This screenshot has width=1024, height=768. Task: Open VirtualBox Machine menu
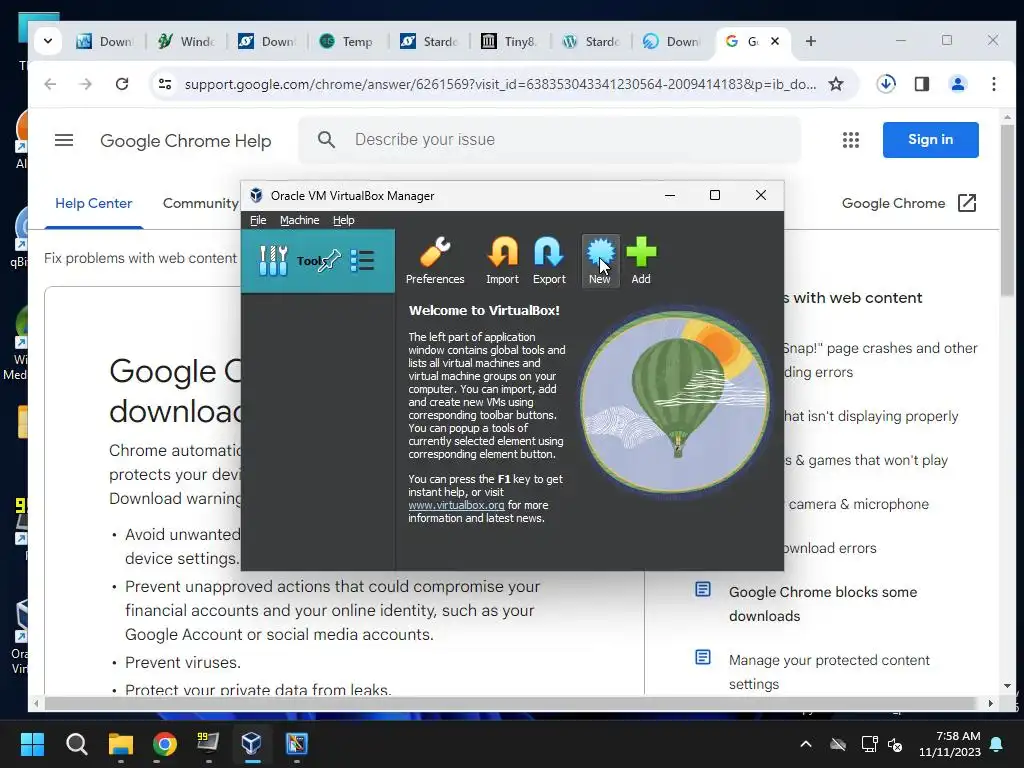click(x=300, y=220)
